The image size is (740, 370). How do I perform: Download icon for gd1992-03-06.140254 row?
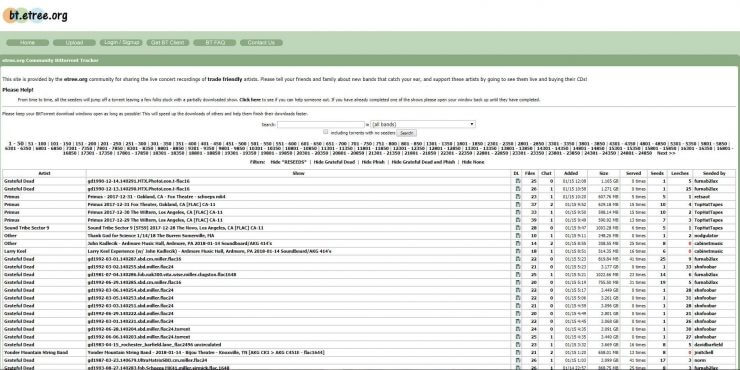[x=518, y=290]
